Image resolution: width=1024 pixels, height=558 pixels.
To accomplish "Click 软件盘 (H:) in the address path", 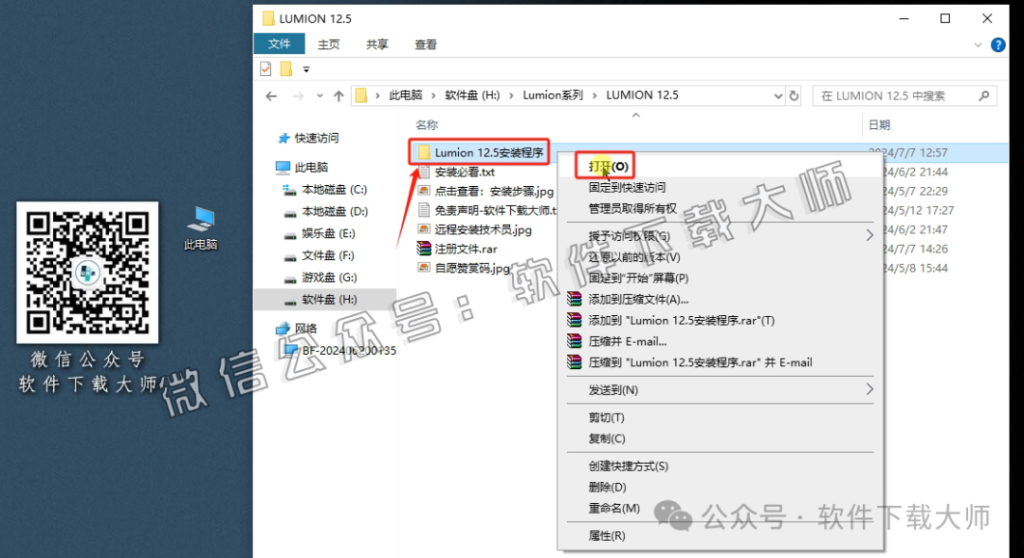I will tap(472, 95).
